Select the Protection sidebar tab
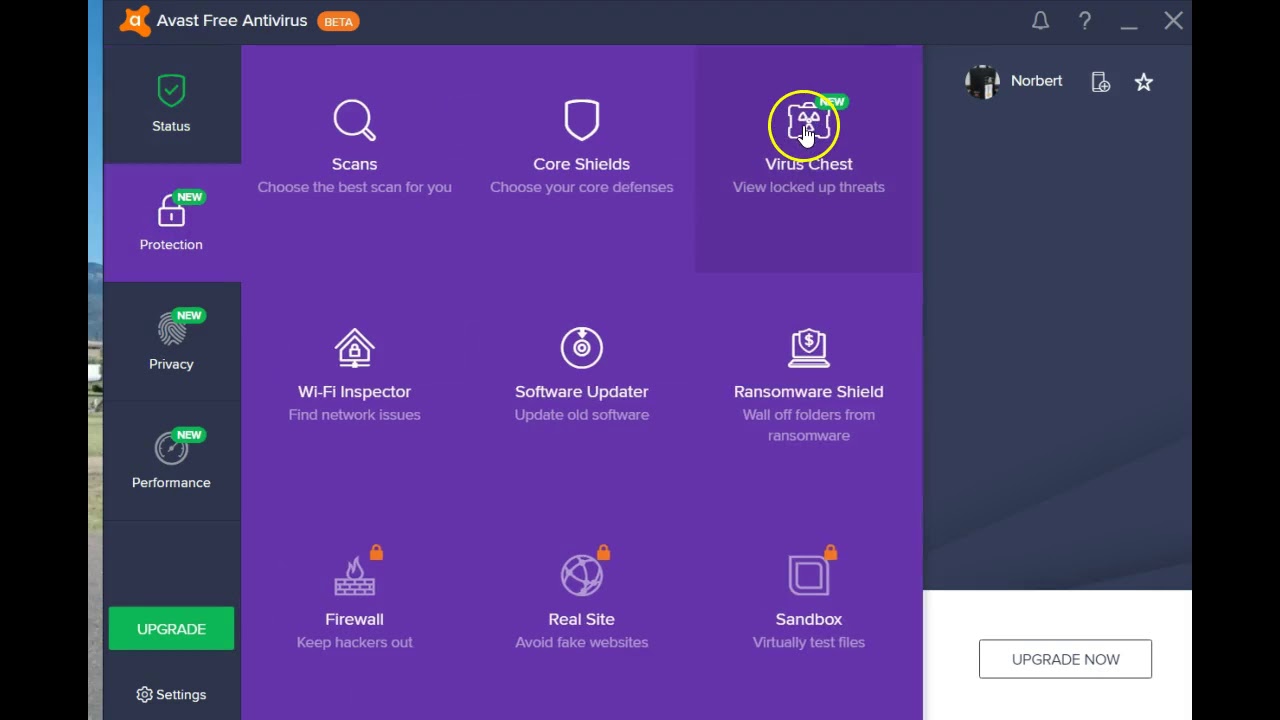The width and height of the screenshot is (1280, 720). (x=171, y=223)
